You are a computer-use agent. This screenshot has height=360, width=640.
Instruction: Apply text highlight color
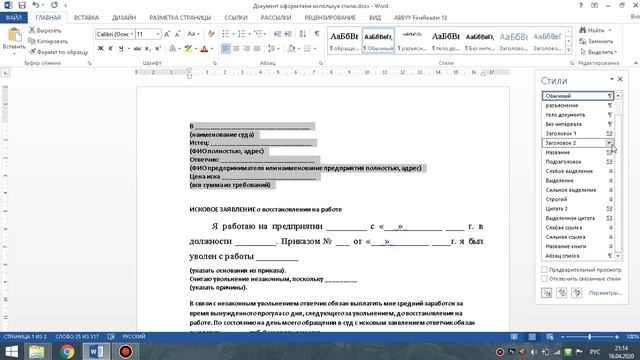(x=188, y=49)
